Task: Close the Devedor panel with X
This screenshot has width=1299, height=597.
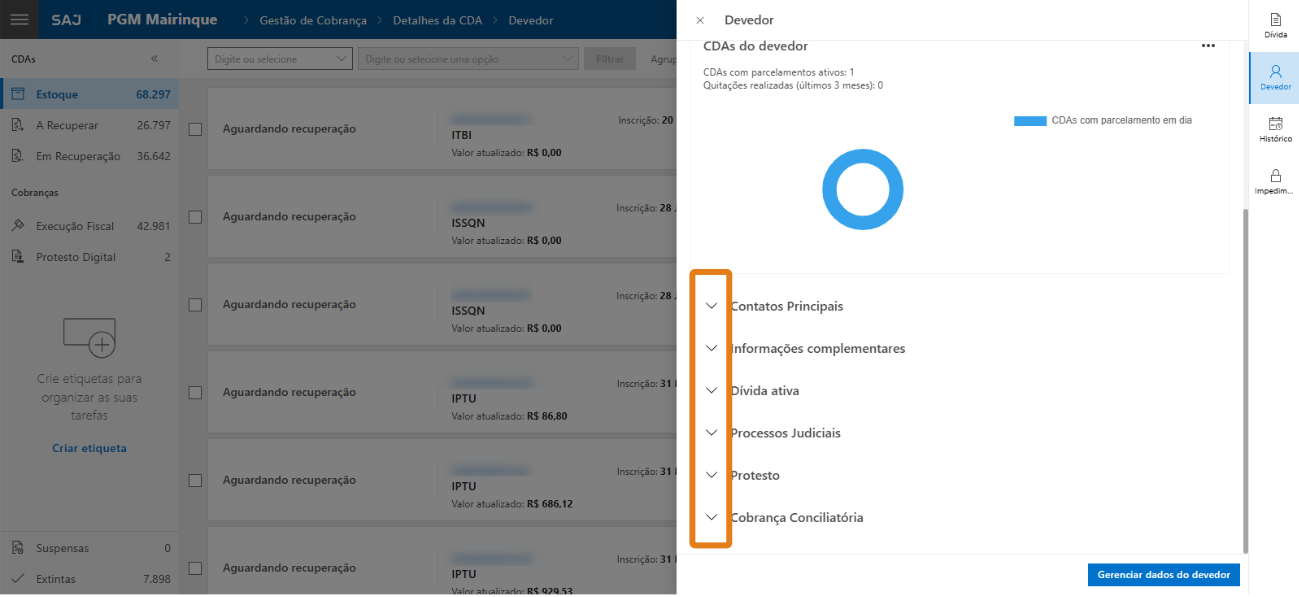Action: tap(700, 20)
